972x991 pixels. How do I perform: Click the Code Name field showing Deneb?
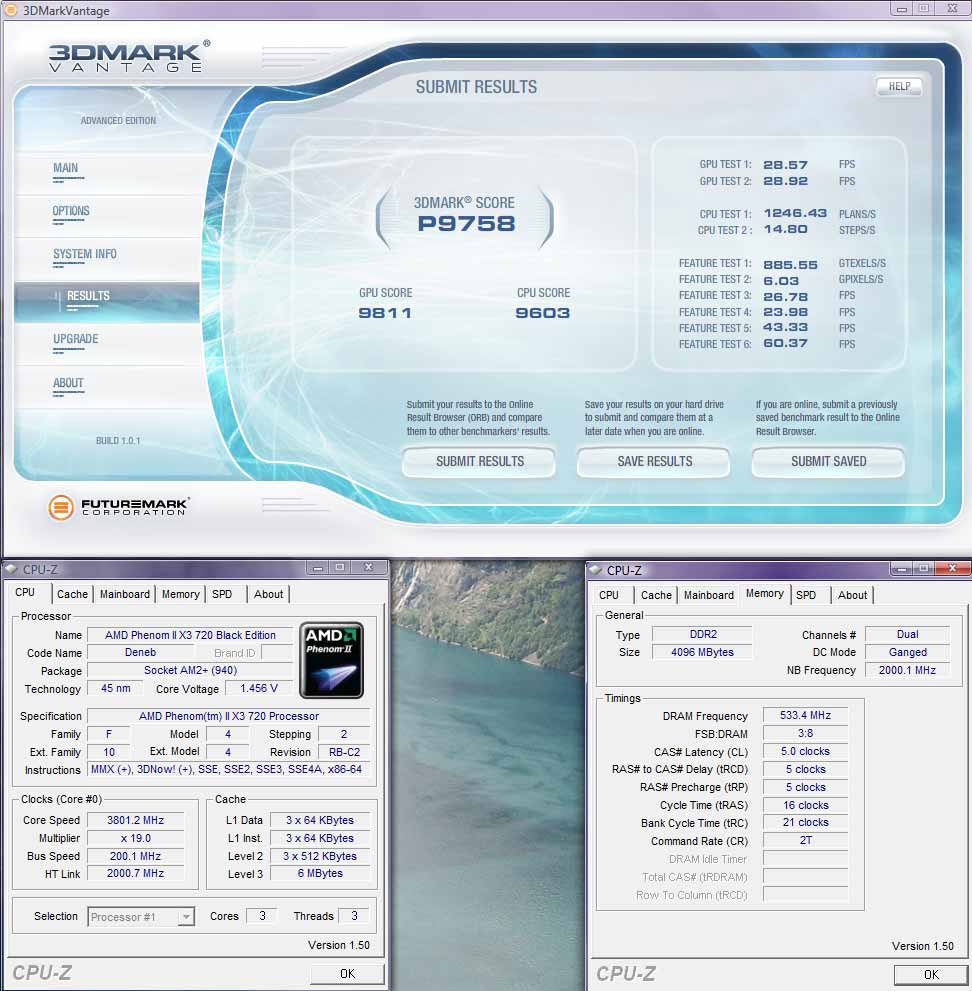pyautogui.click(x=140, y=652)
